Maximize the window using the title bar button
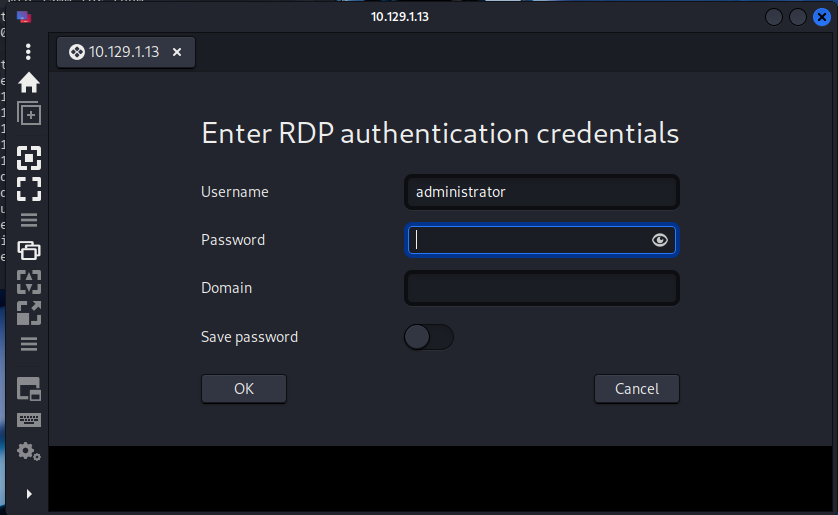Screen dimensions: 838x515 tap(798, 17)
